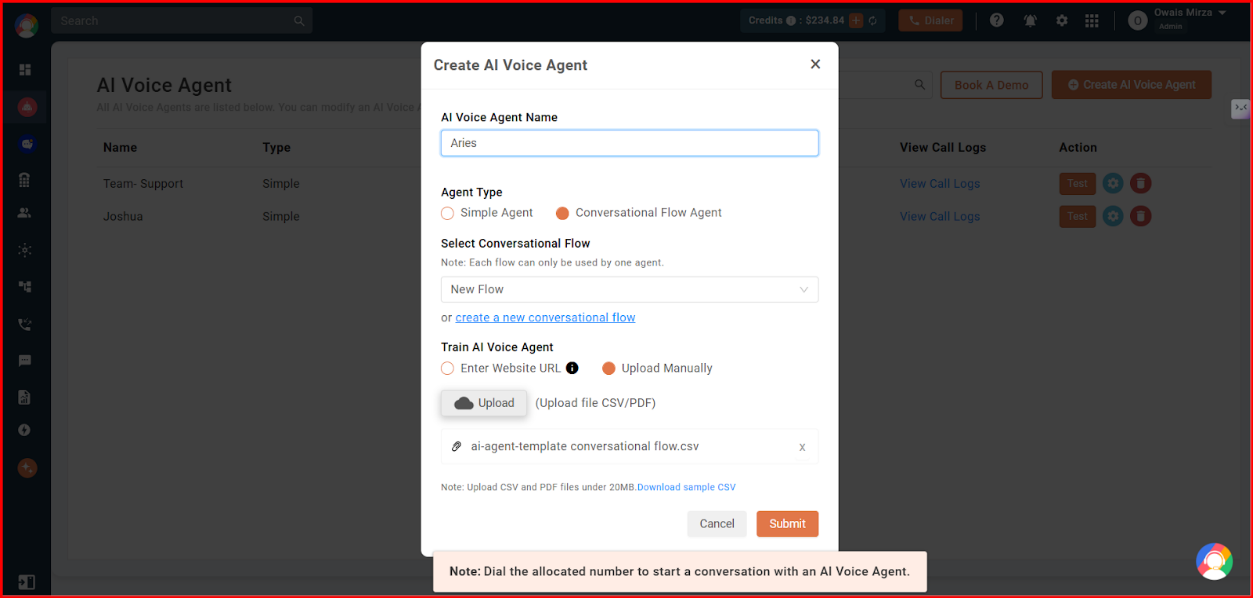Open the call logs phone icon in sidebar
The image size is (1253, 598).
pos(25,324)
